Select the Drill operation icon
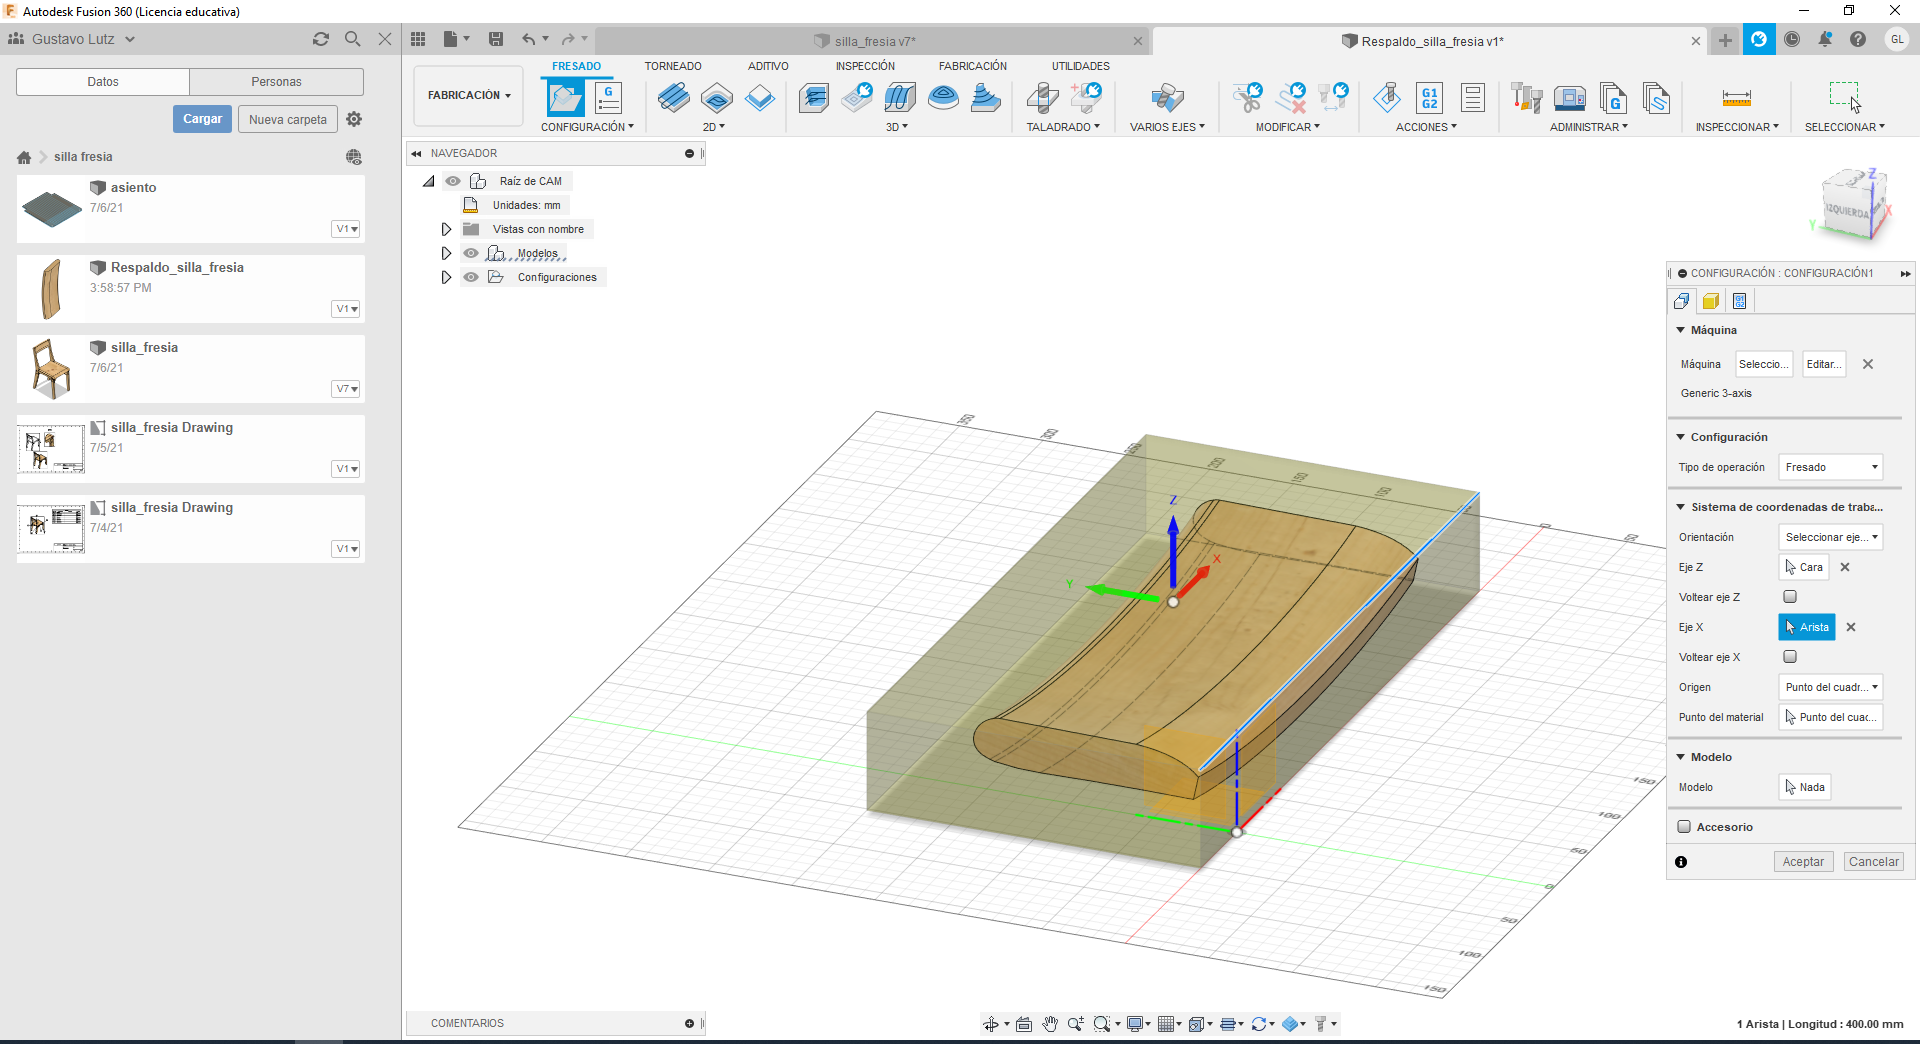 1043,98
